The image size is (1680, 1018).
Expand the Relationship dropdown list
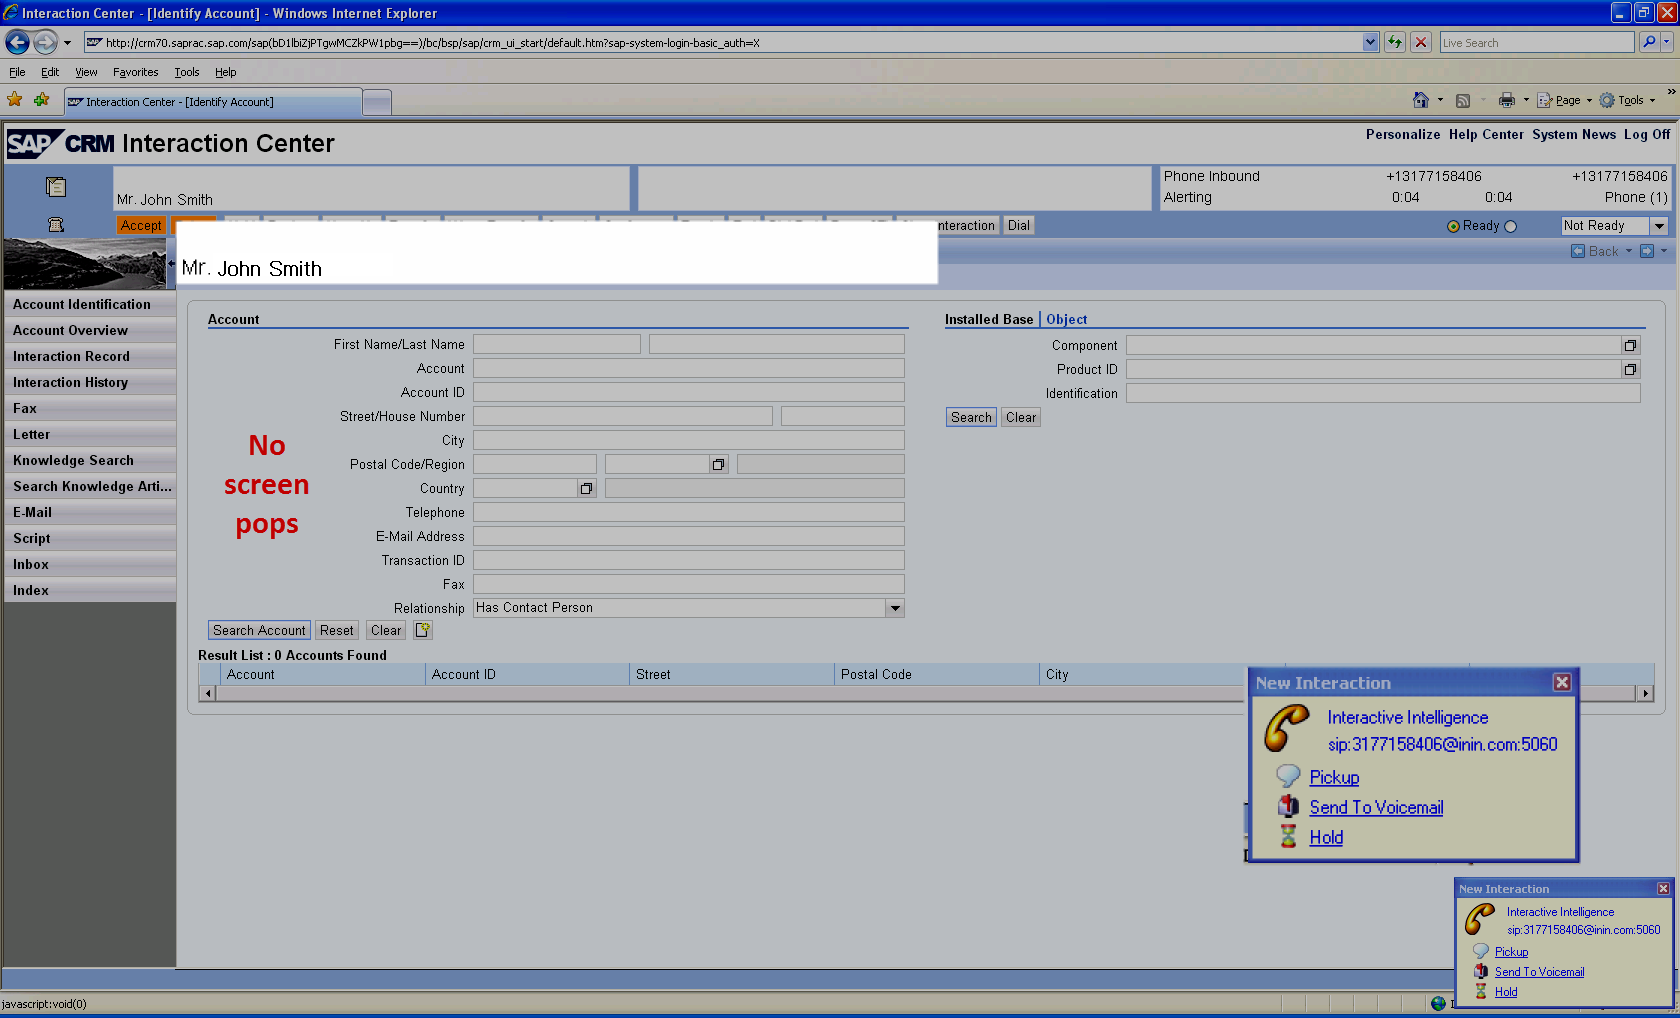coord(895,608)
